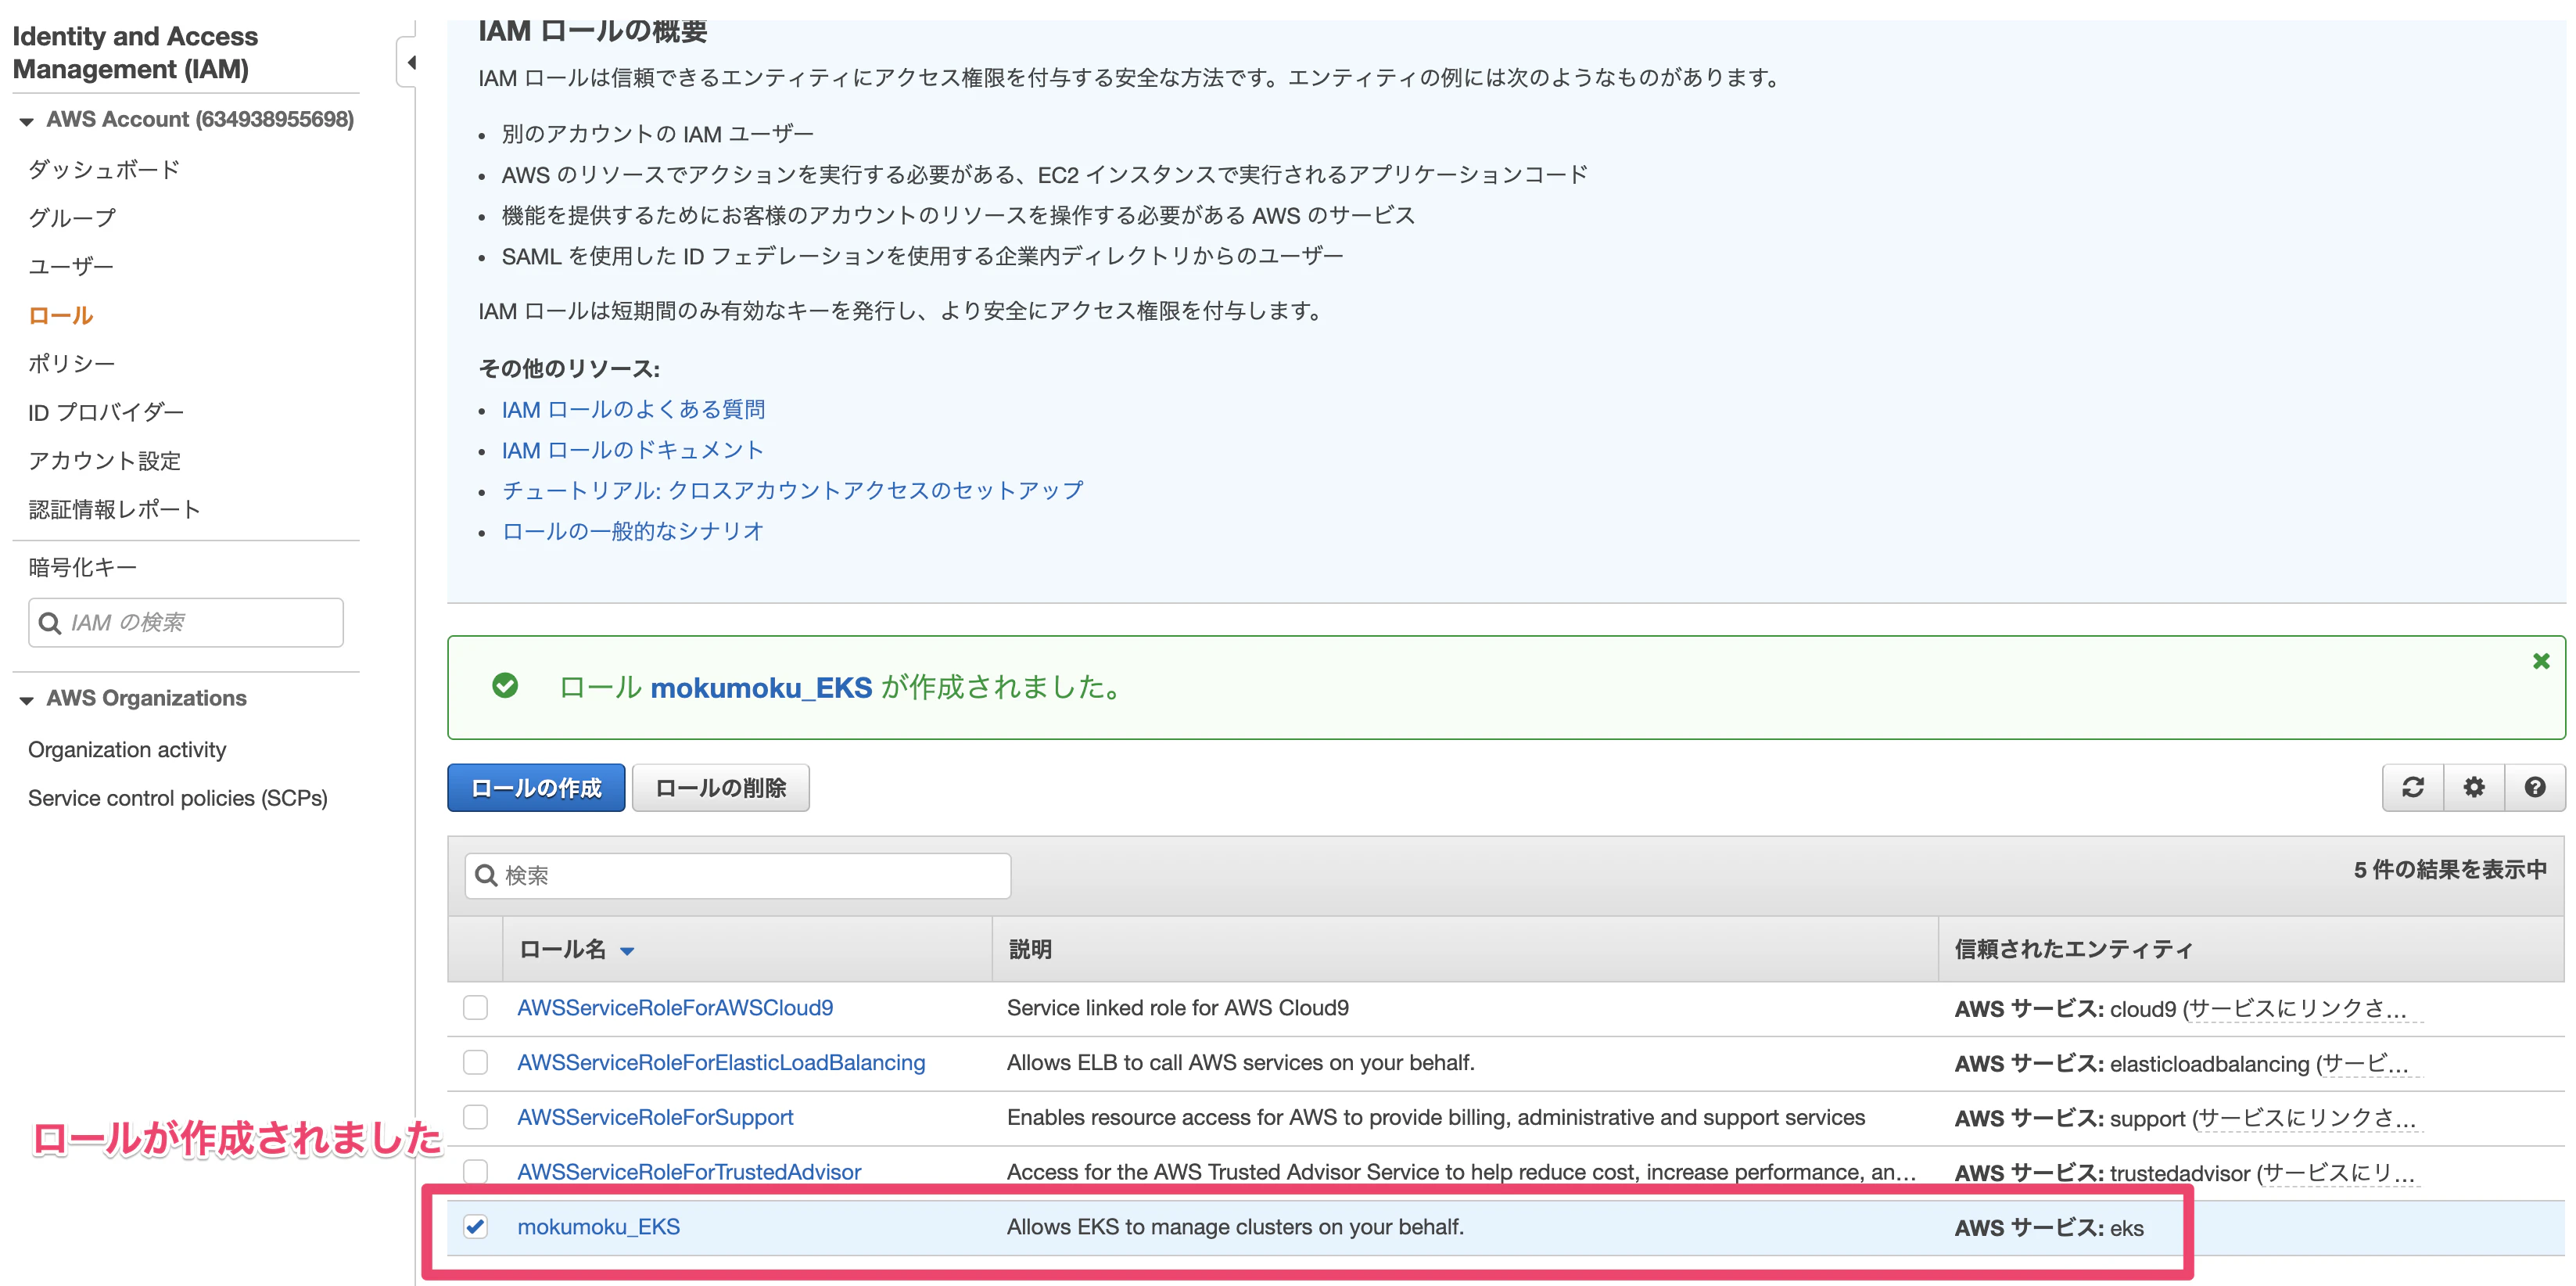The height and width of the screenshot is (1286, 2576).
Task: Open Organization activity in sidebar
Action: [127, 749]
